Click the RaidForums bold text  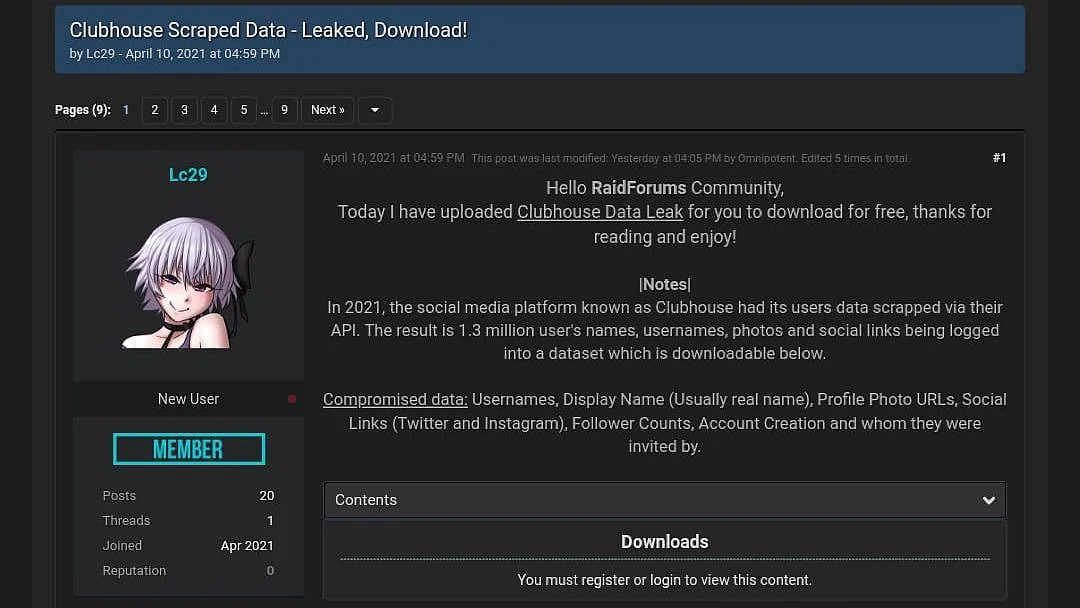(638, 188)
